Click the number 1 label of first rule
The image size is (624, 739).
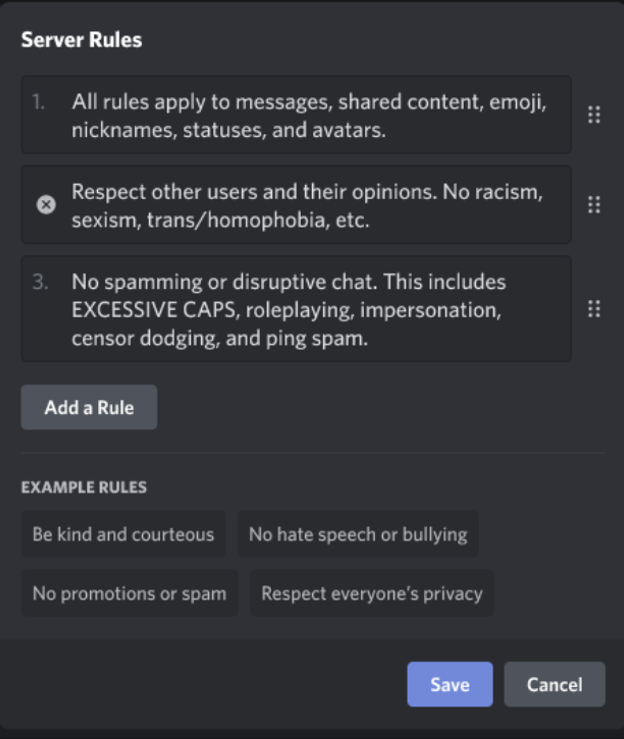(39, 102)
